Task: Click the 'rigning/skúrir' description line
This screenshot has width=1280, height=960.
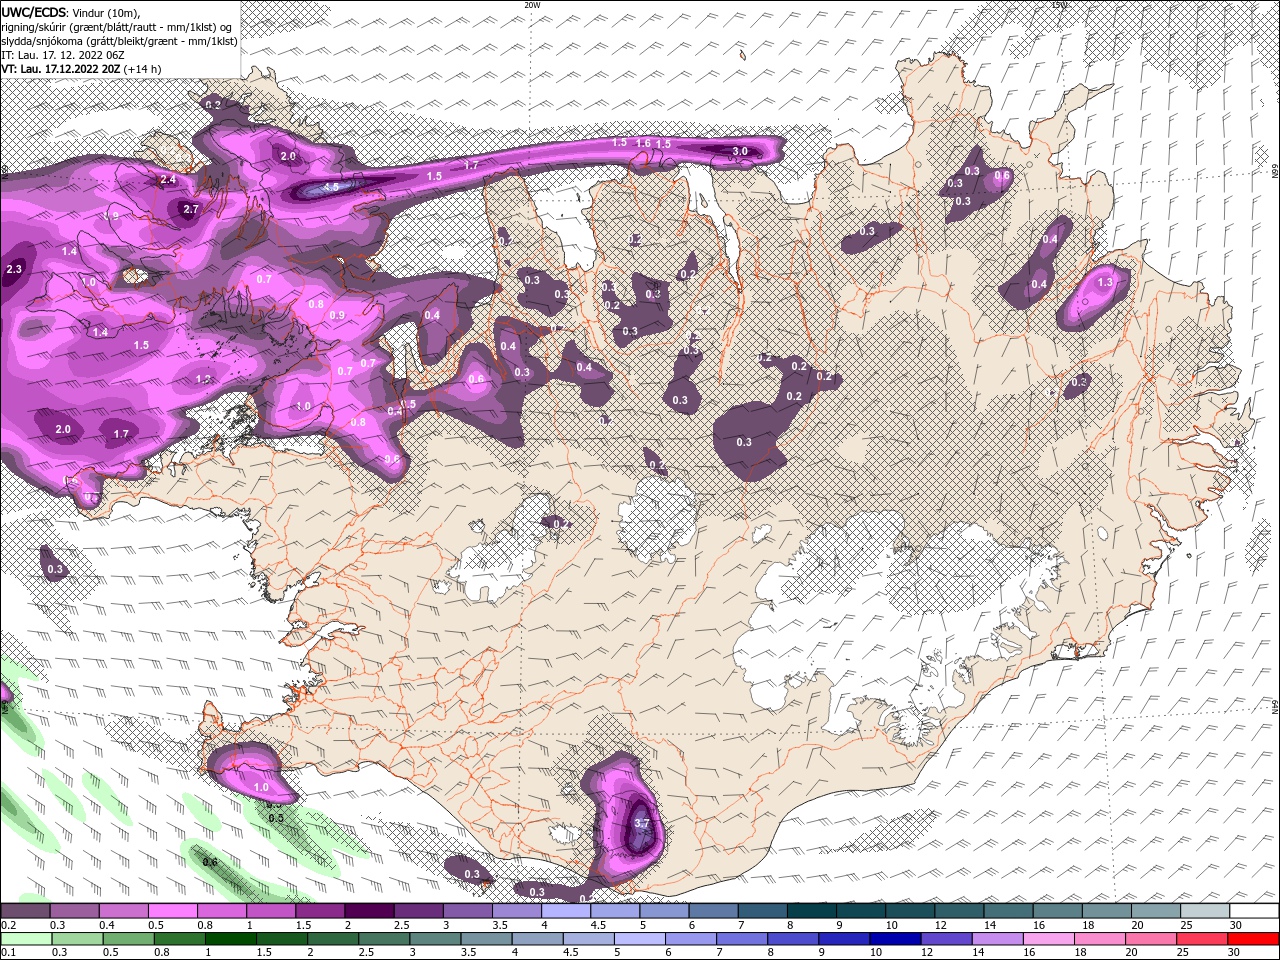Action: click(x=116, y=27)
